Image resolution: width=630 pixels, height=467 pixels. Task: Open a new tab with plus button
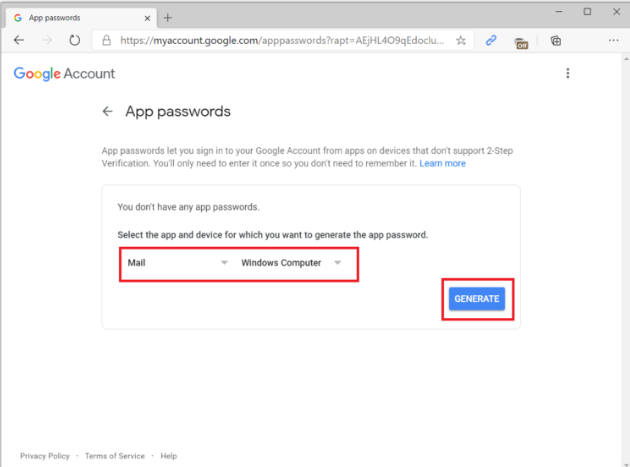[x=168, y=18]
